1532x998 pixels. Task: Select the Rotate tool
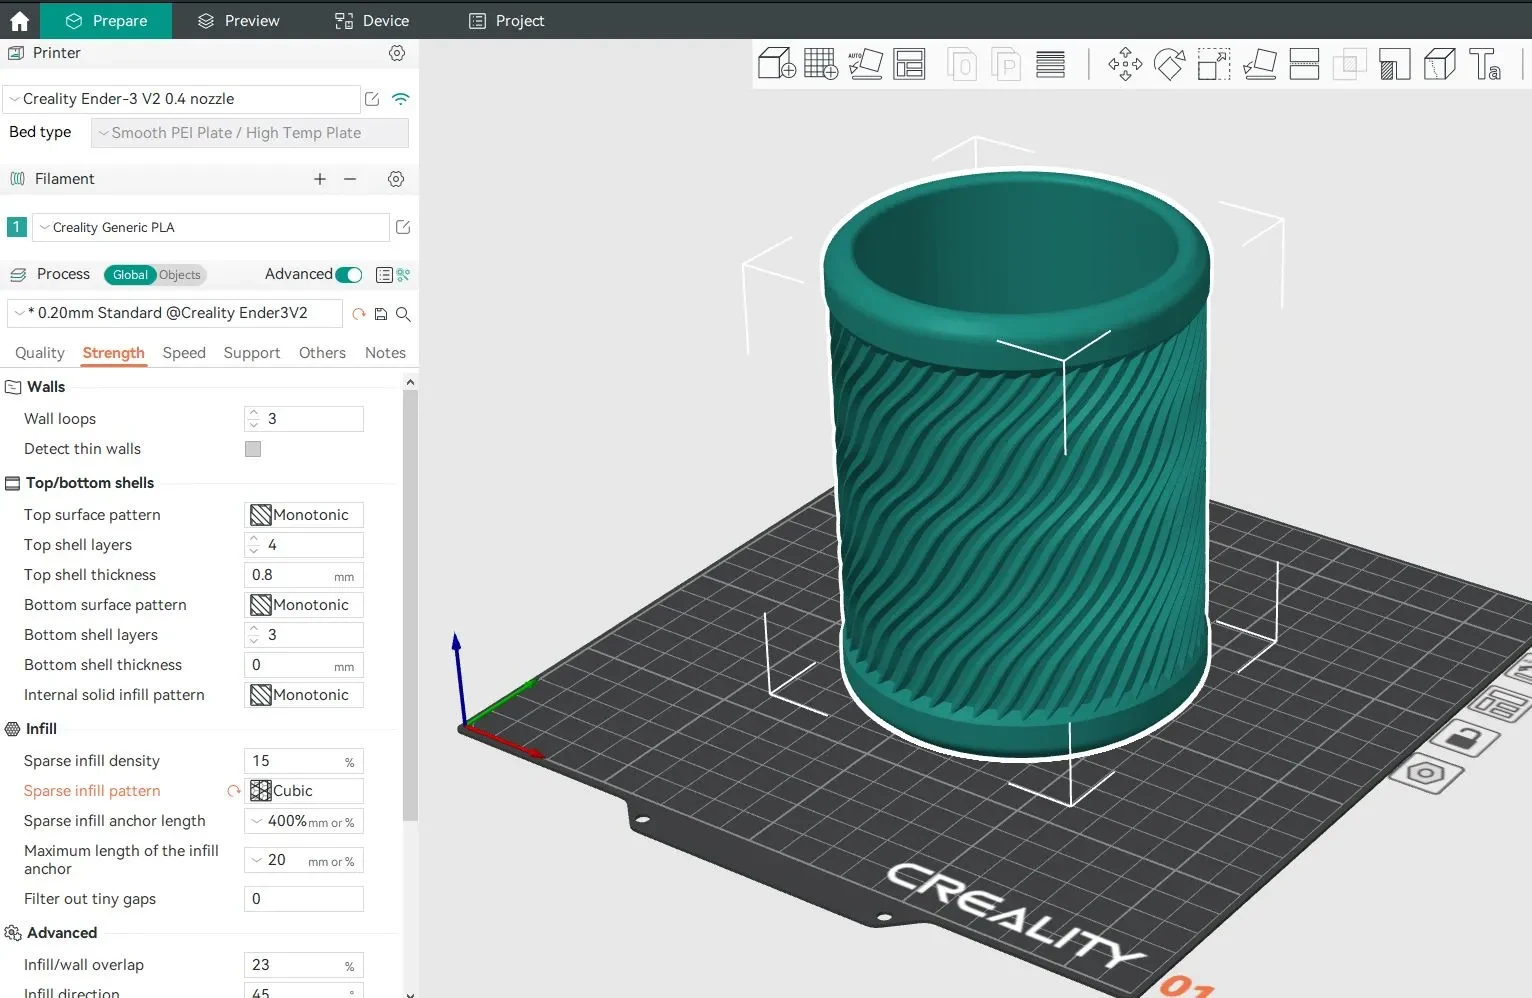[x=1169, y=64]
